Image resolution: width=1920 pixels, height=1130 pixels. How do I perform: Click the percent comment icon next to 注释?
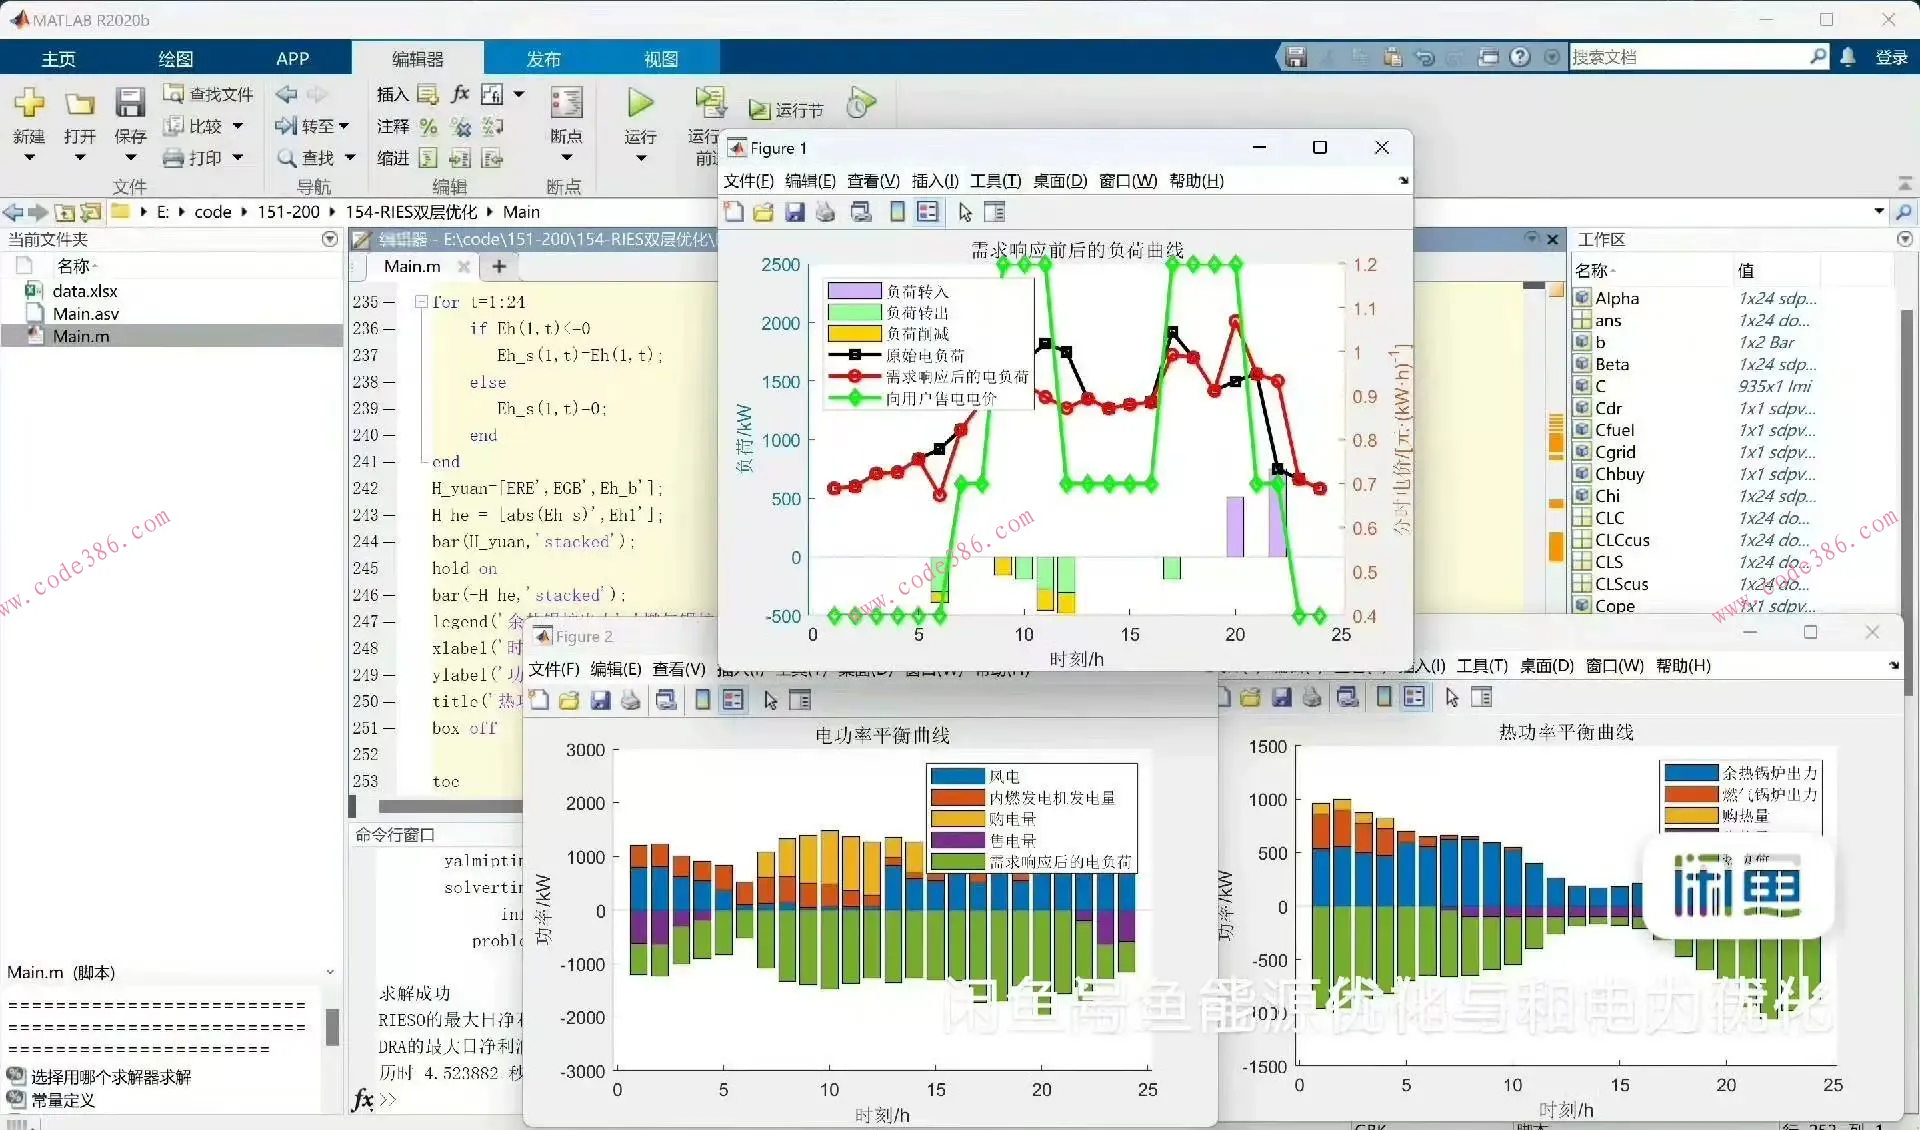coord(428,126)
